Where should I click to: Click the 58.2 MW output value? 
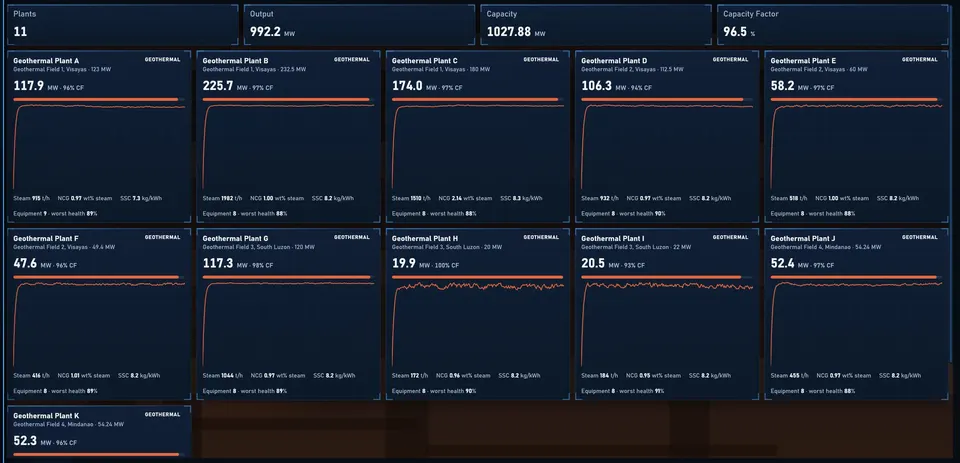coord(782,86)
